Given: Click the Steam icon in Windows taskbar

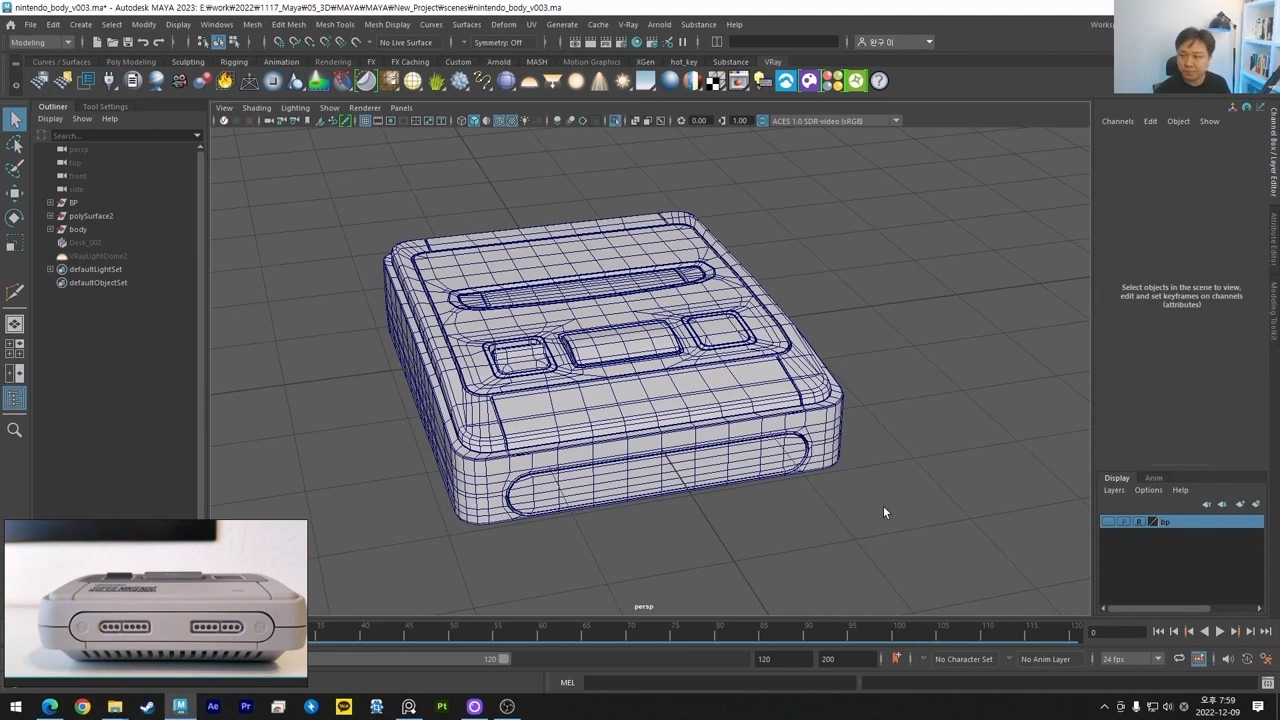Looking at the screenshot, I should (x=147, y=707).
